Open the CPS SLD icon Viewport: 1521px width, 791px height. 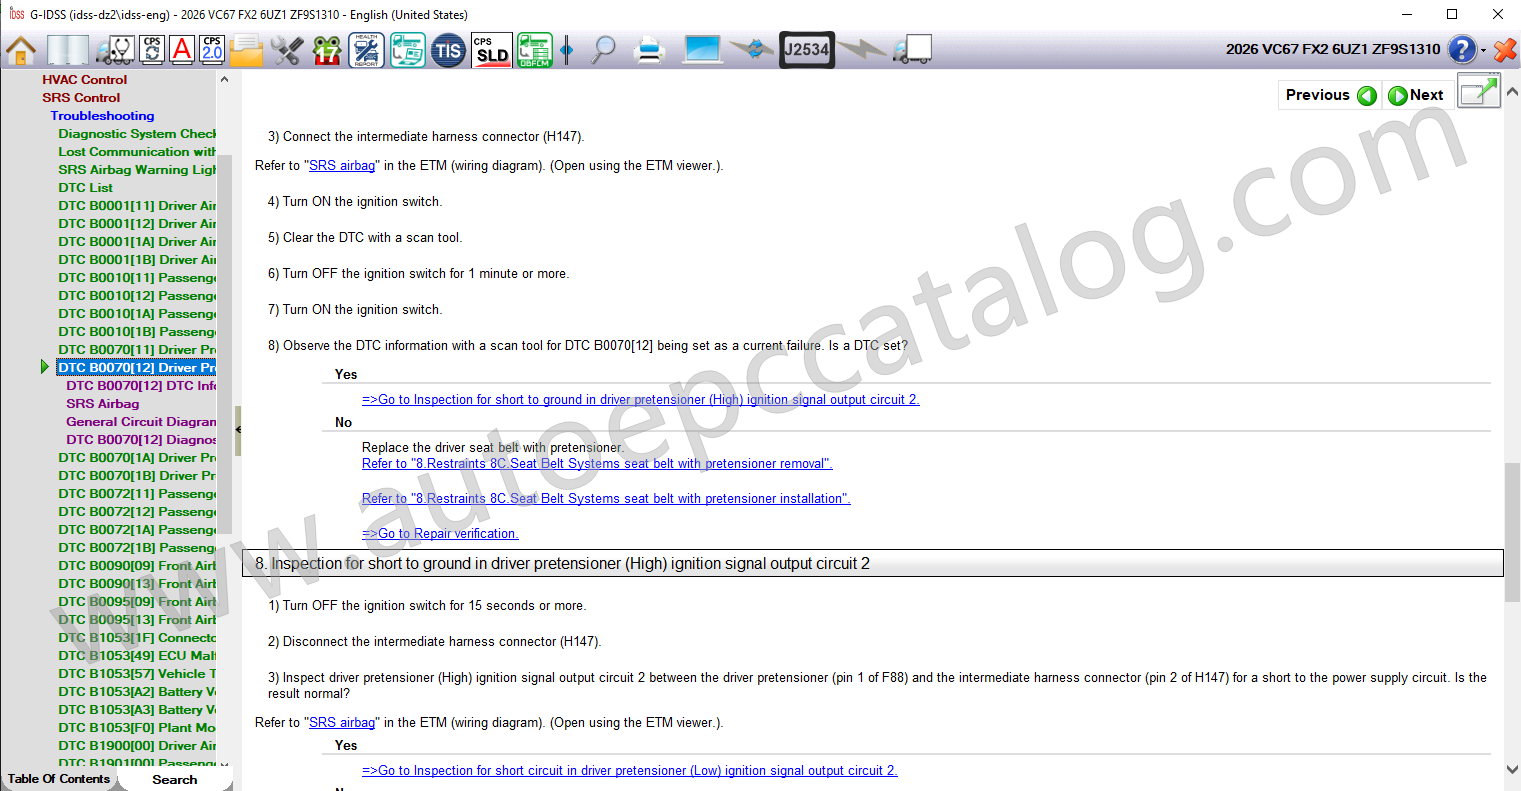pos(491,49)
